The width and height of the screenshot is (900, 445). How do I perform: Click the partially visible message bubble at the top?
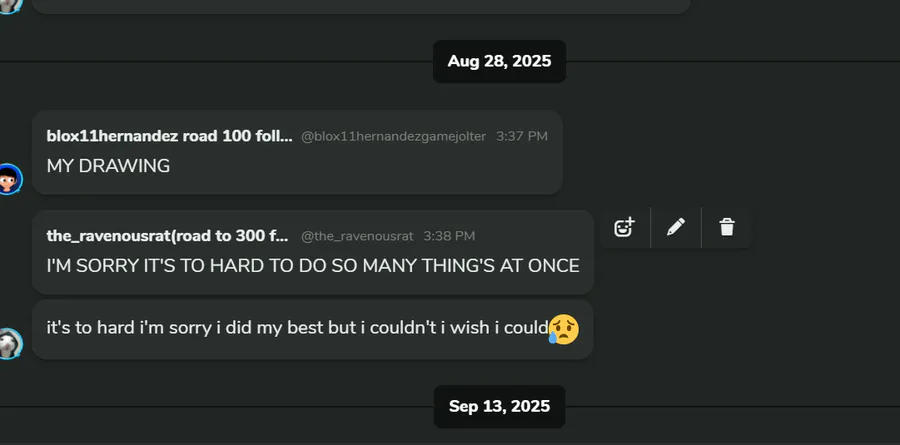(x=362, y=6)
